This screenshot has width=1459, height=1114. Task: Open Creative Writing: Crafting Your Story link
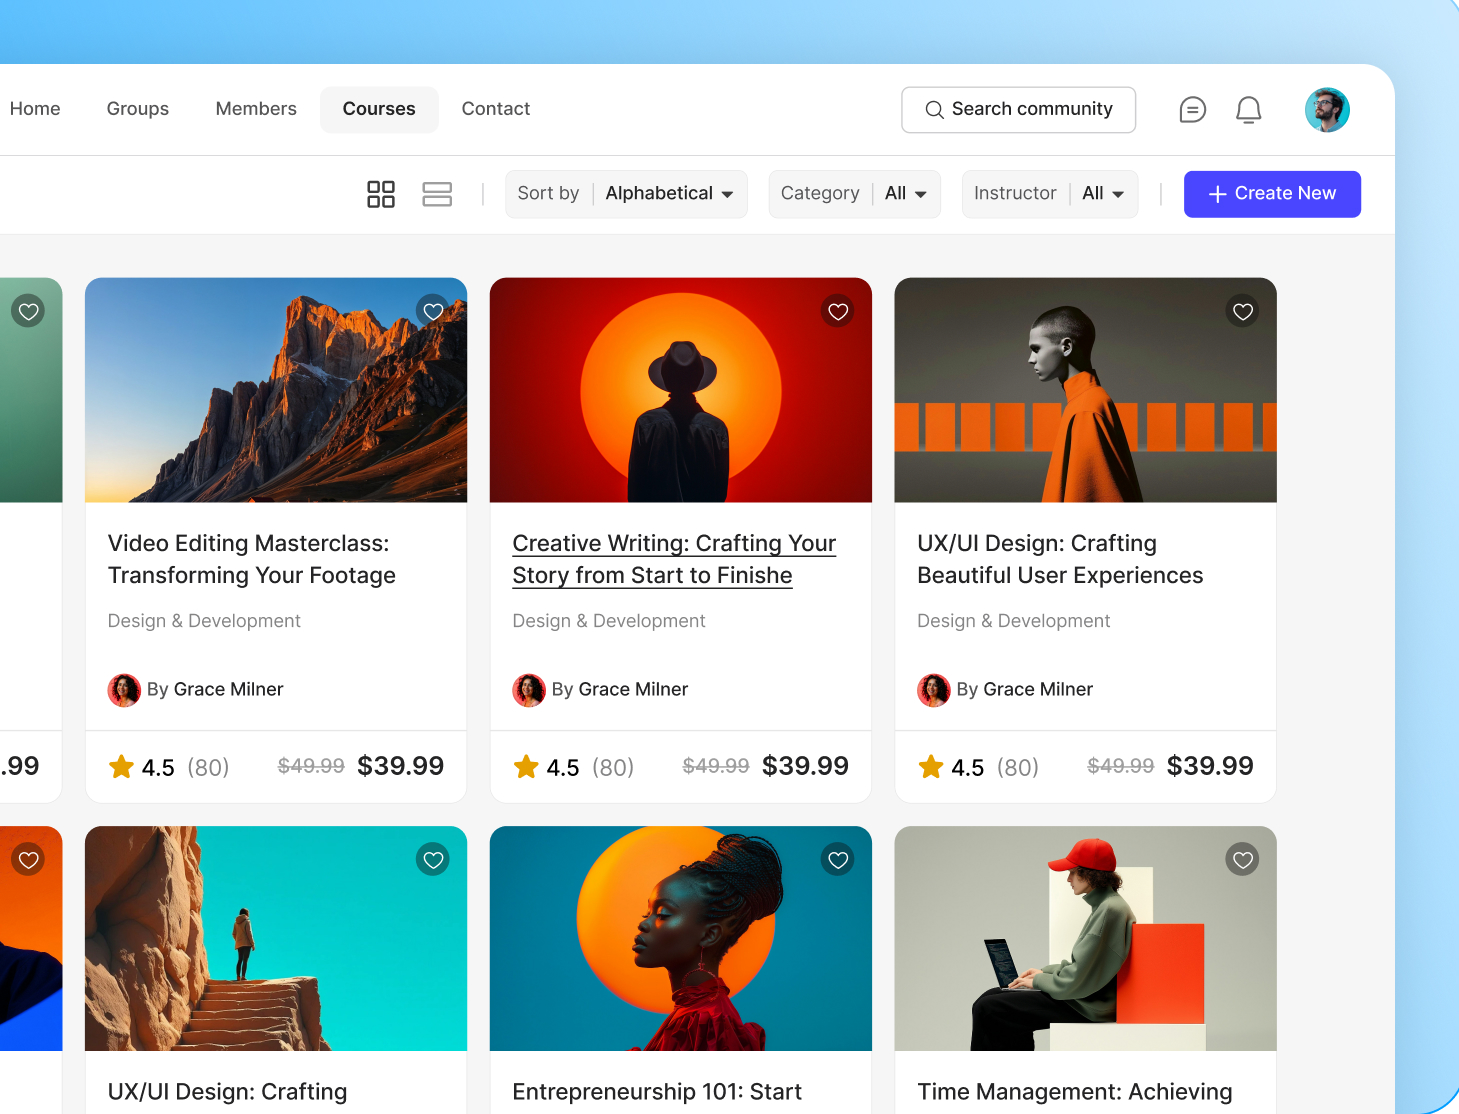click(x=674, y=559)
